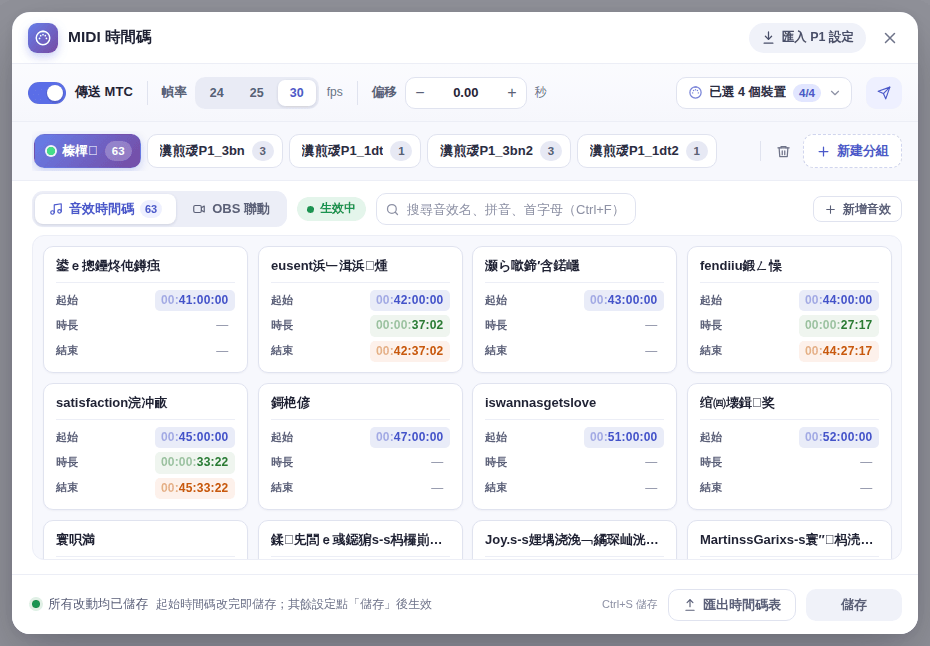Toggle the 傳送 MTC switch

[47, 93]
